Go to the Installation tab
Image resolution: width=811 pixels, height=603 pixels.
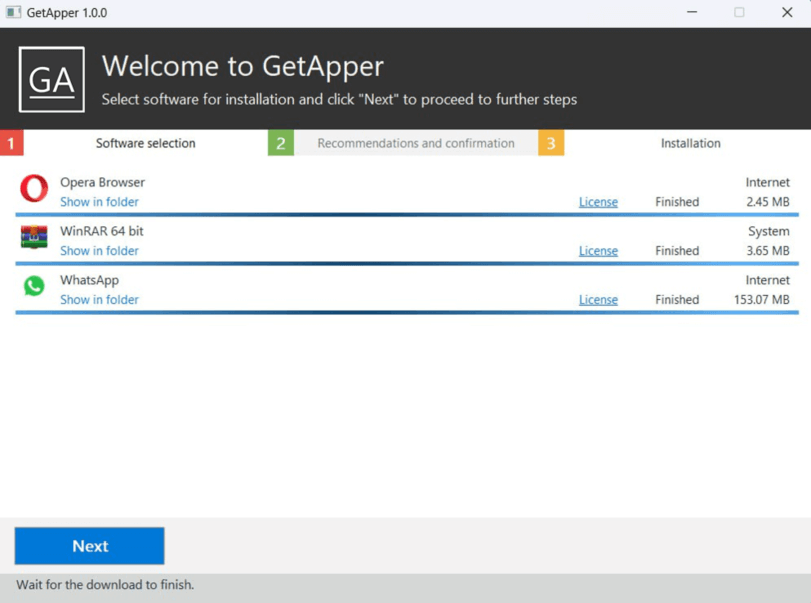690,143
